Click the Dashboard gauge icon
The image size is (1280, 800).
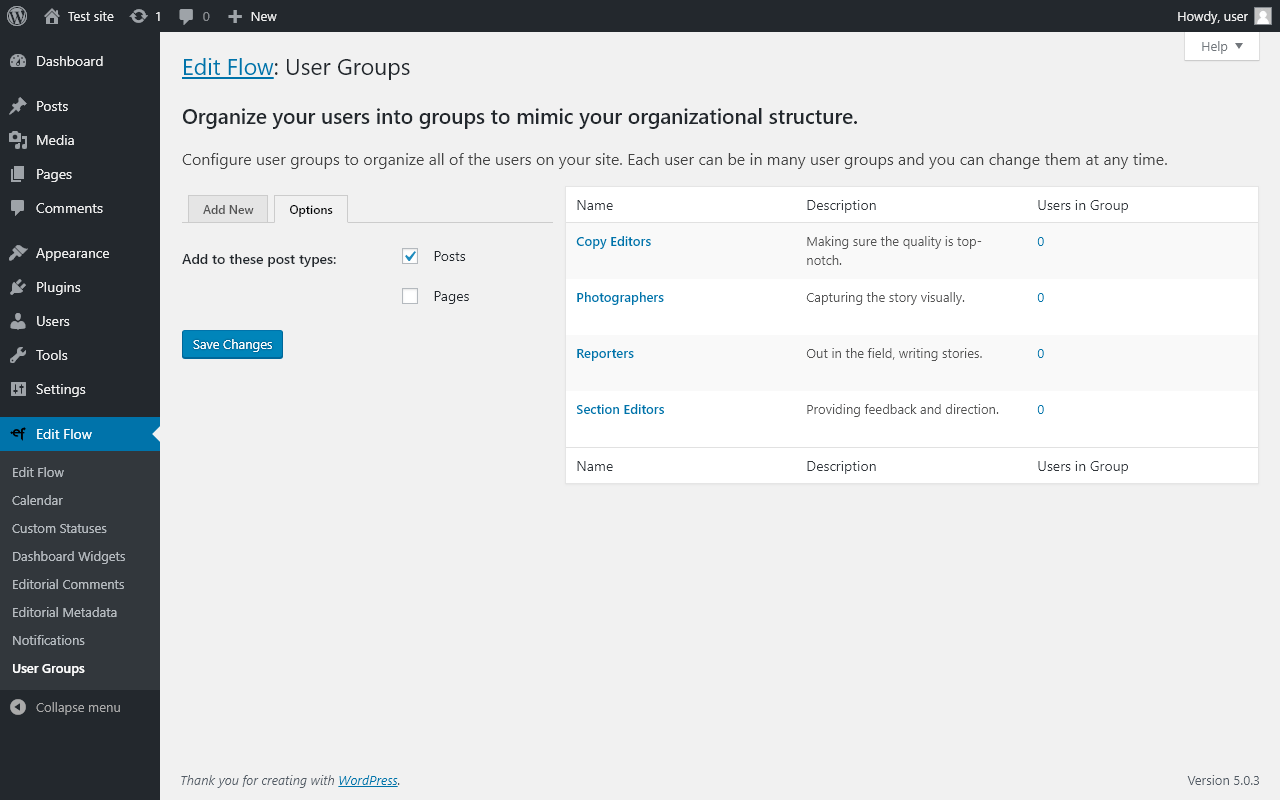coord(18,61)
